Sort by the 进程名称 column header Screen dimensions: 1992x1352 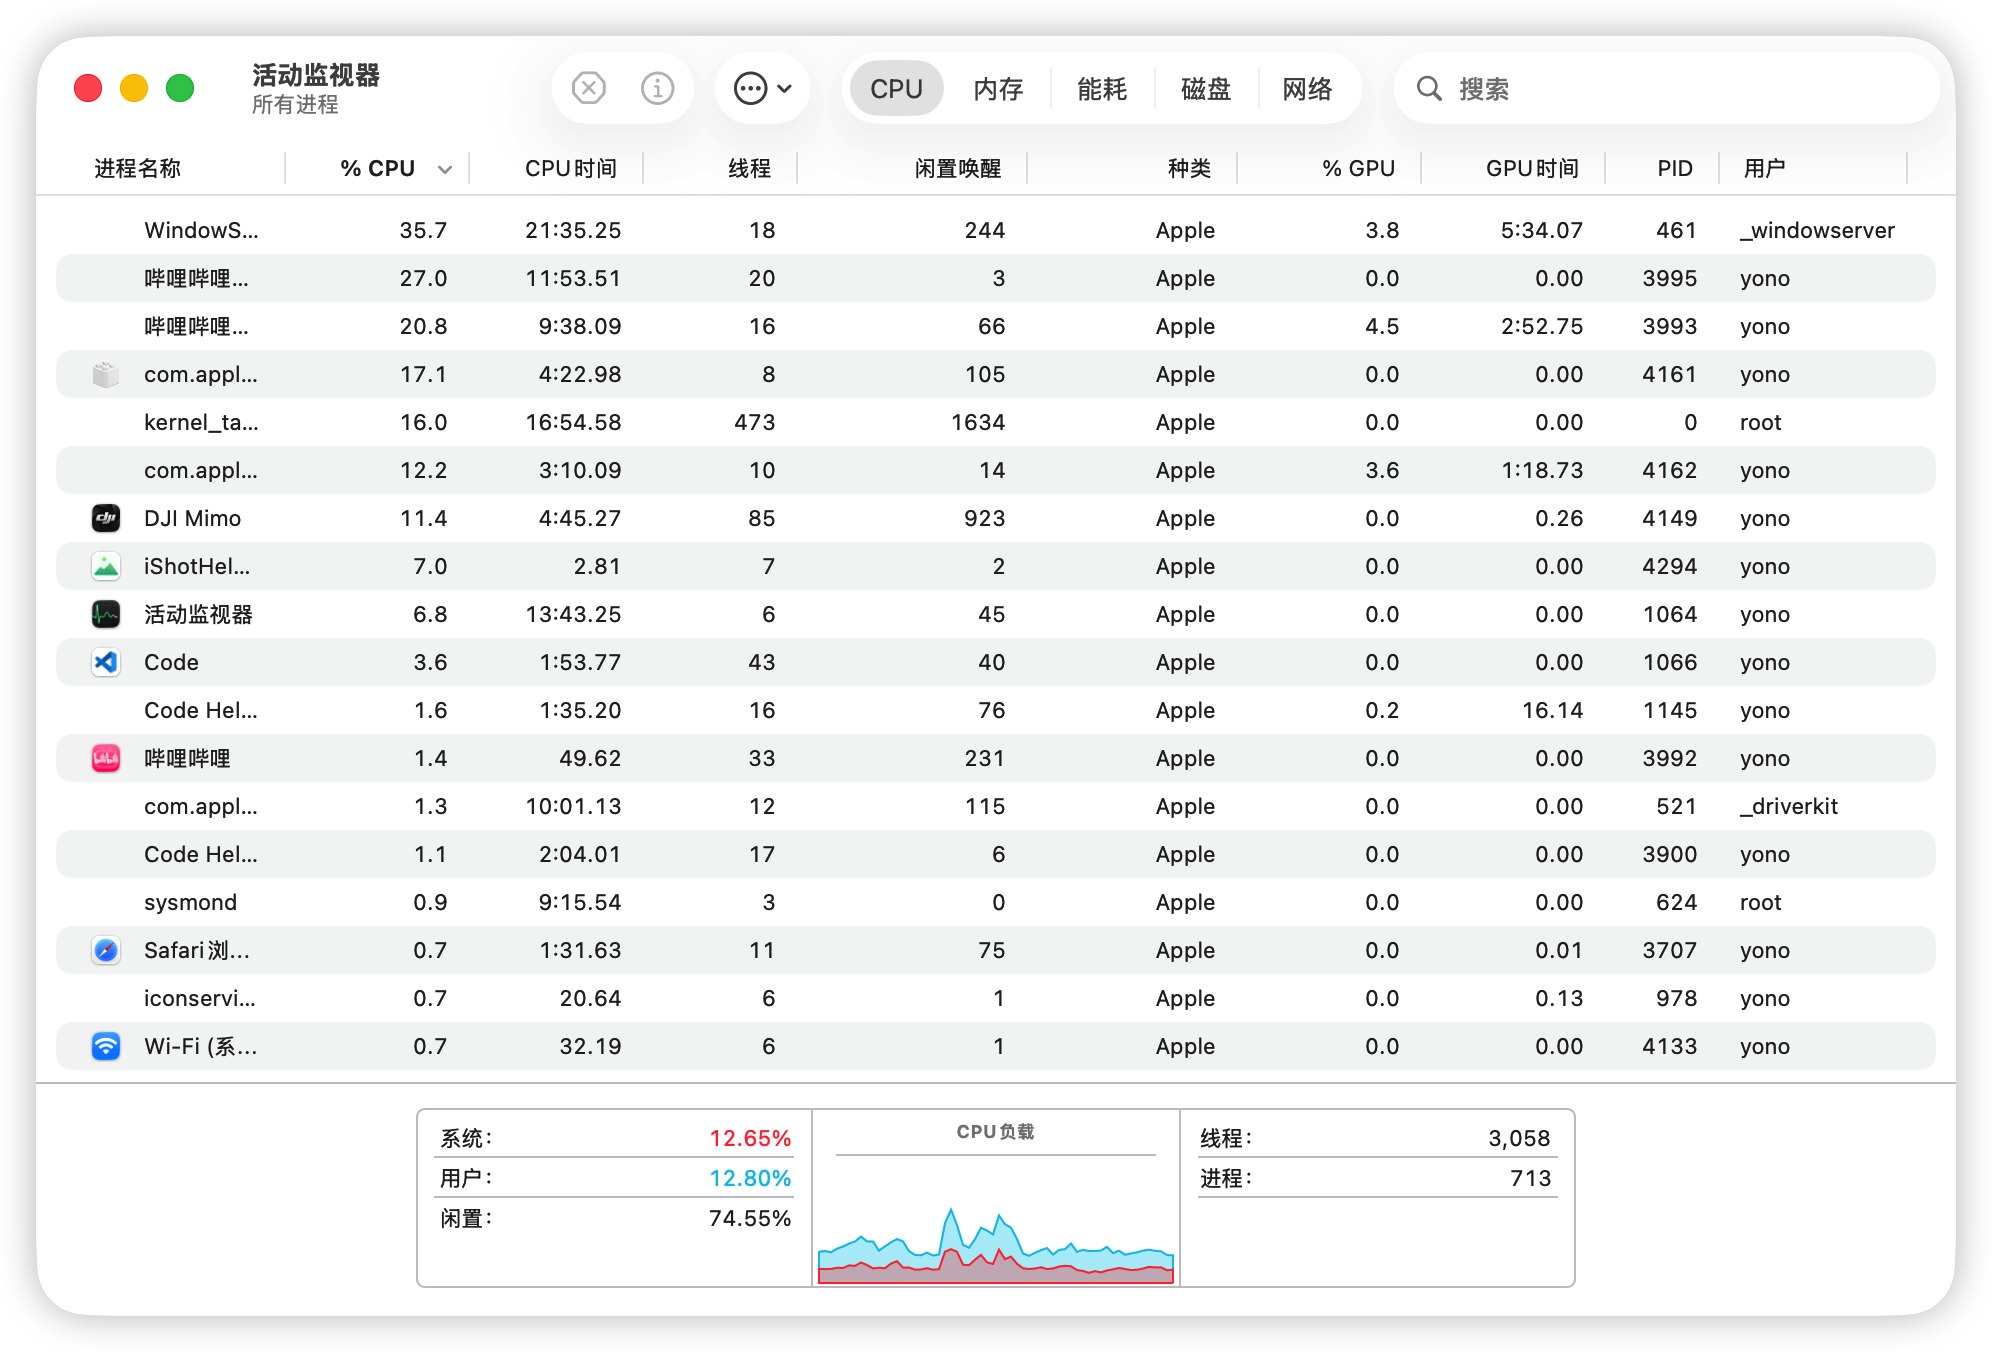coord(138,168)
